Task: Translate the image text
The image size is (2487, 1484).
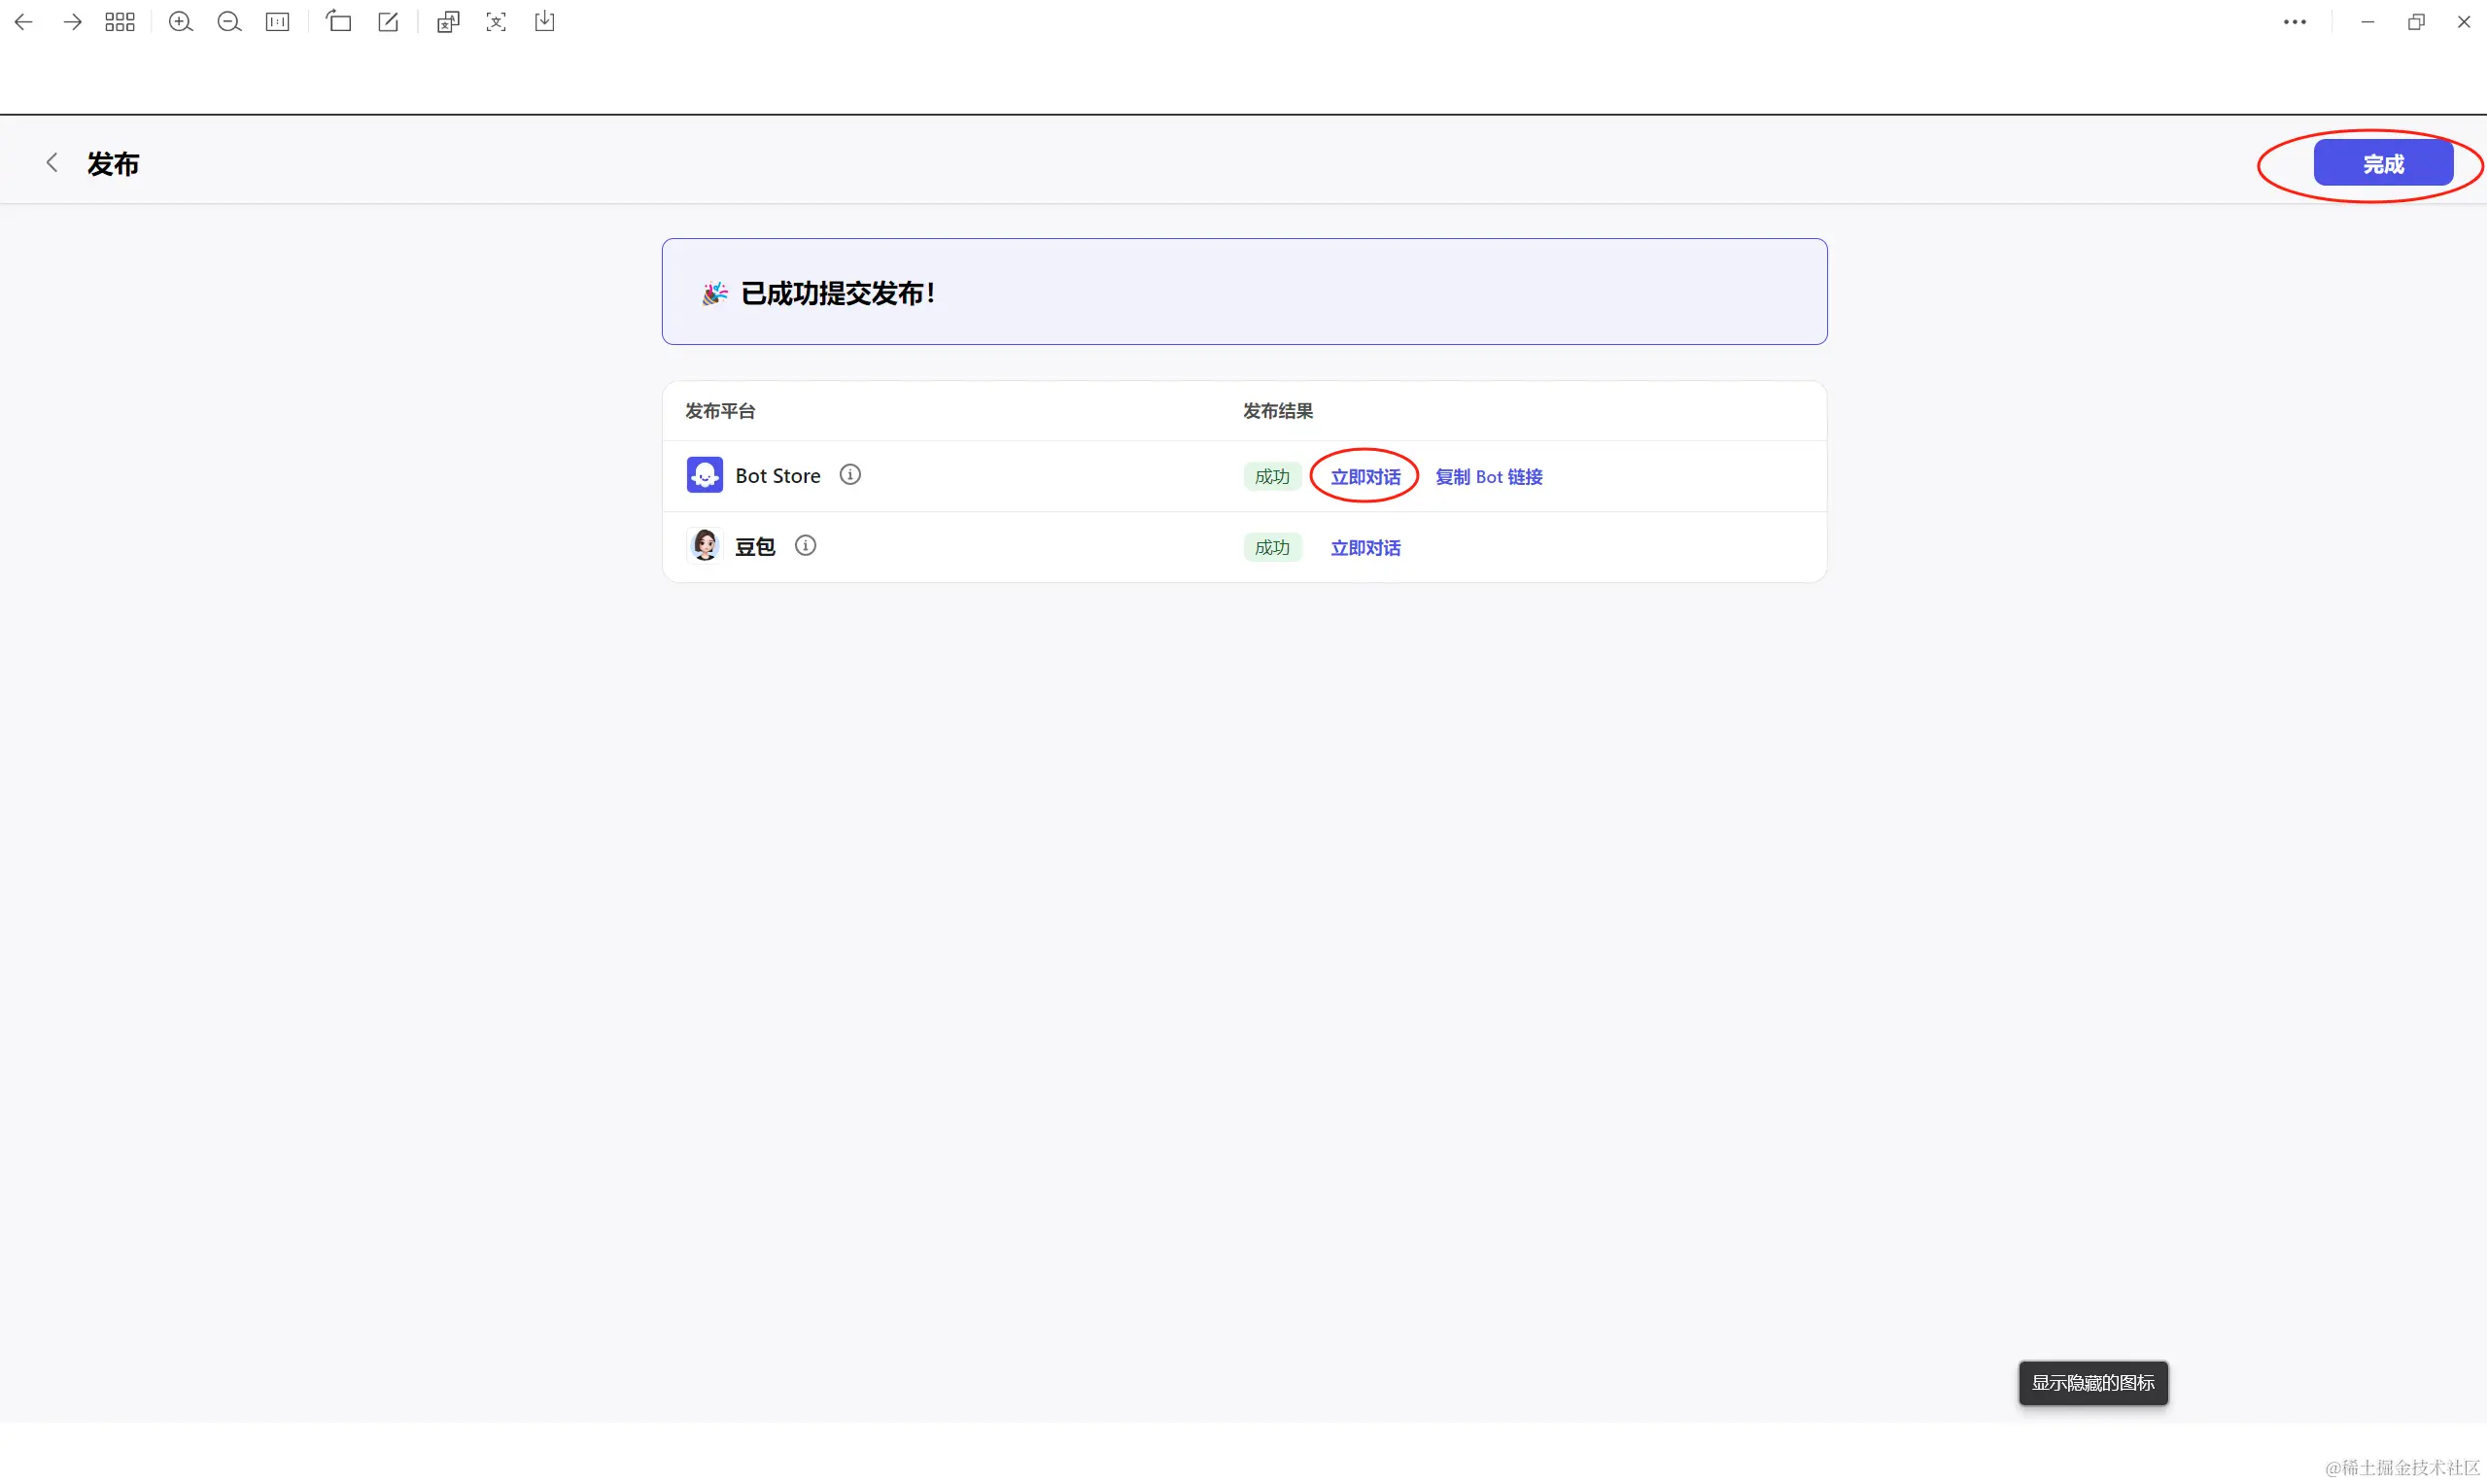Action: (448, 22)
